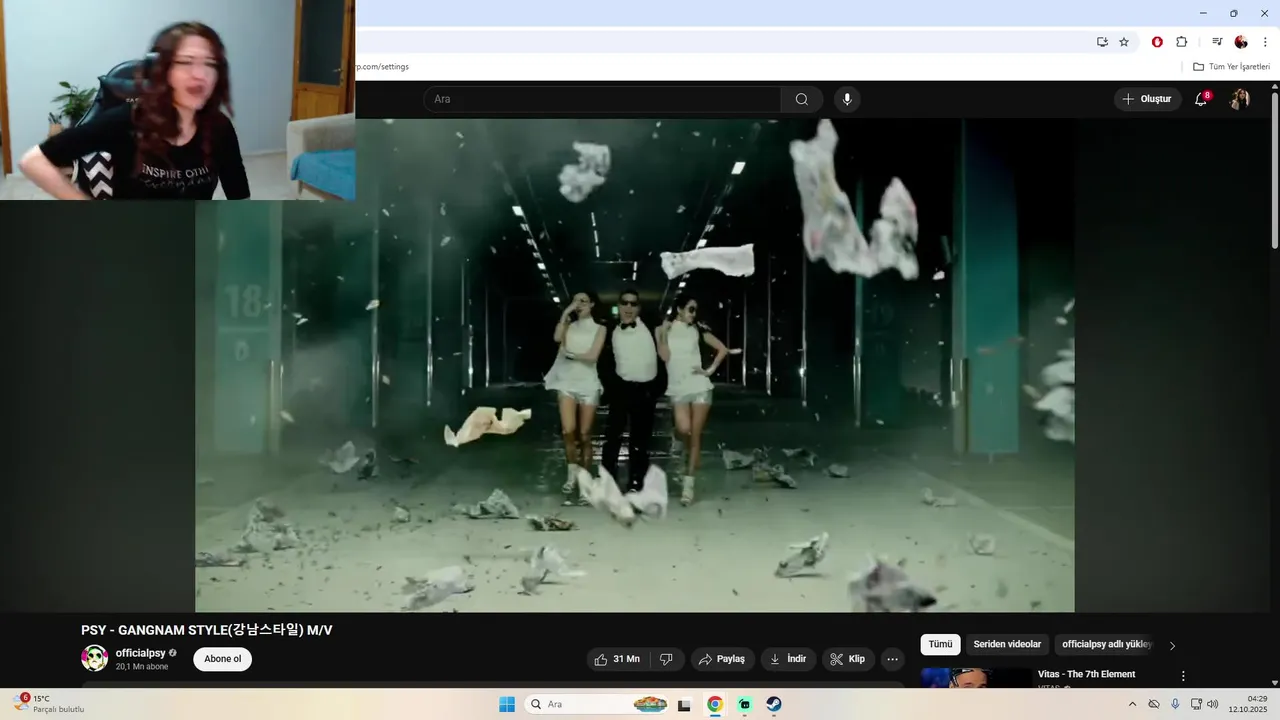
Task: Open the red Opera-style extension icon
Action: tap(1157, 42)
